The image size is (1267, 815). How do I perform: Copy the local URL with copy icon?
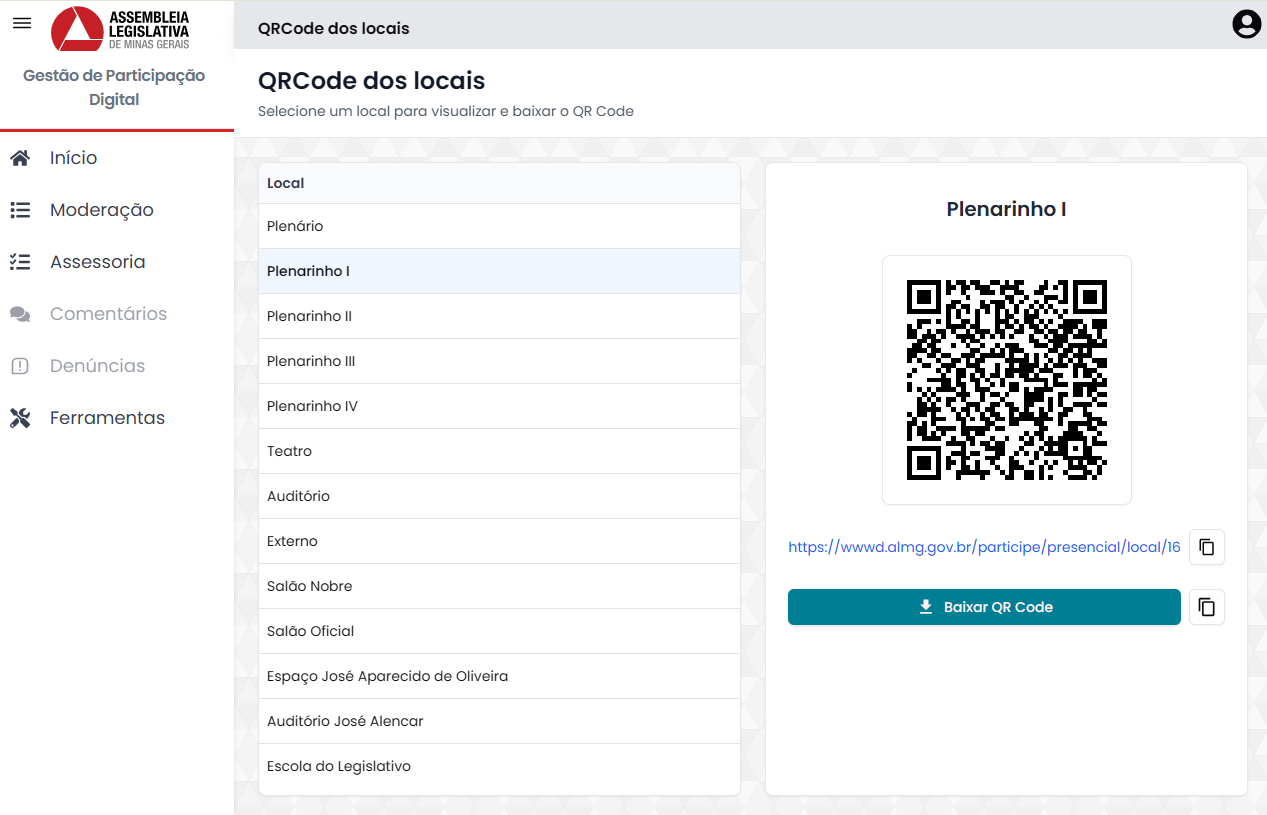coord(1207,547)
